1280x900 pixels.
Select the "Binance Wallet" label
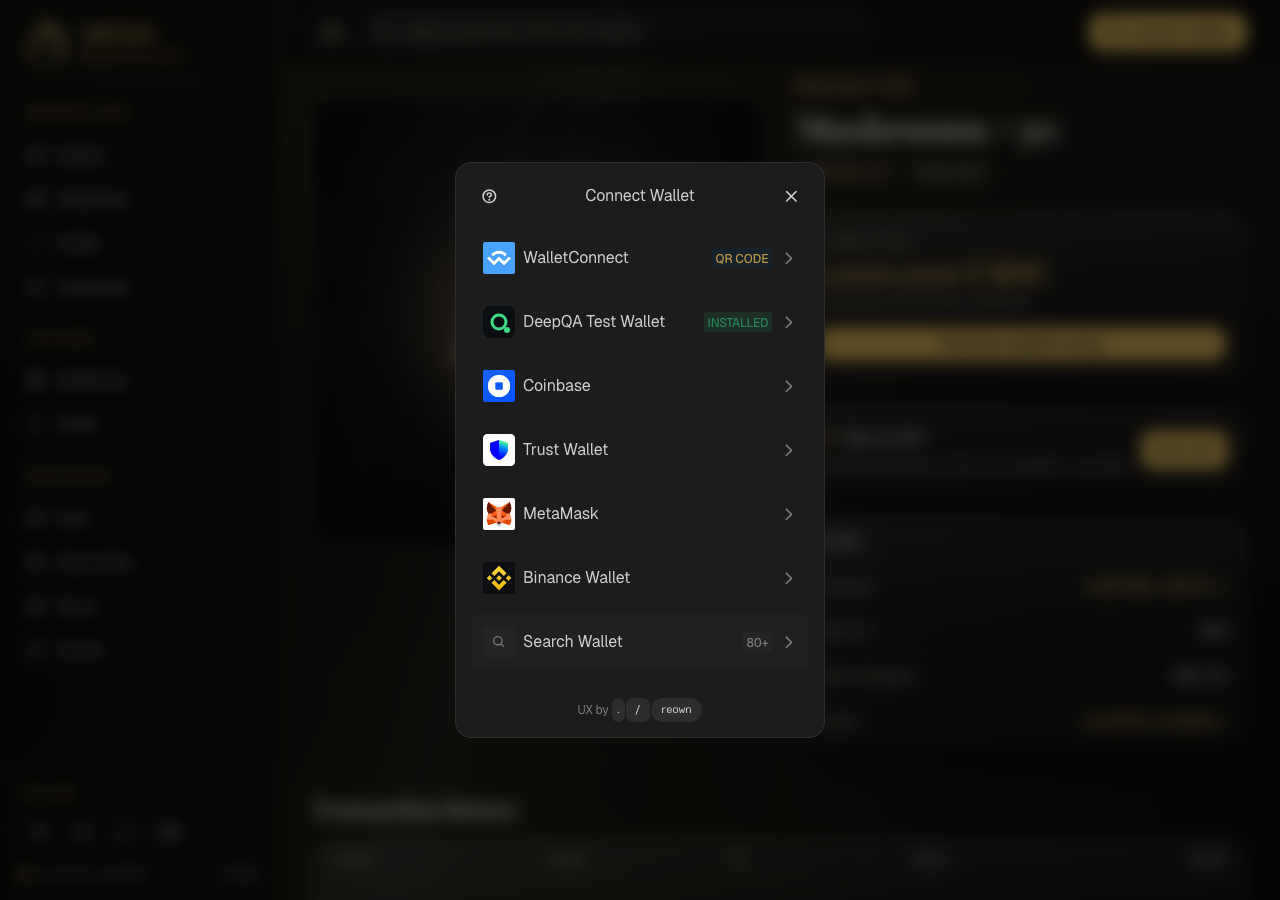pyautogui.click(x=577, y=578)
